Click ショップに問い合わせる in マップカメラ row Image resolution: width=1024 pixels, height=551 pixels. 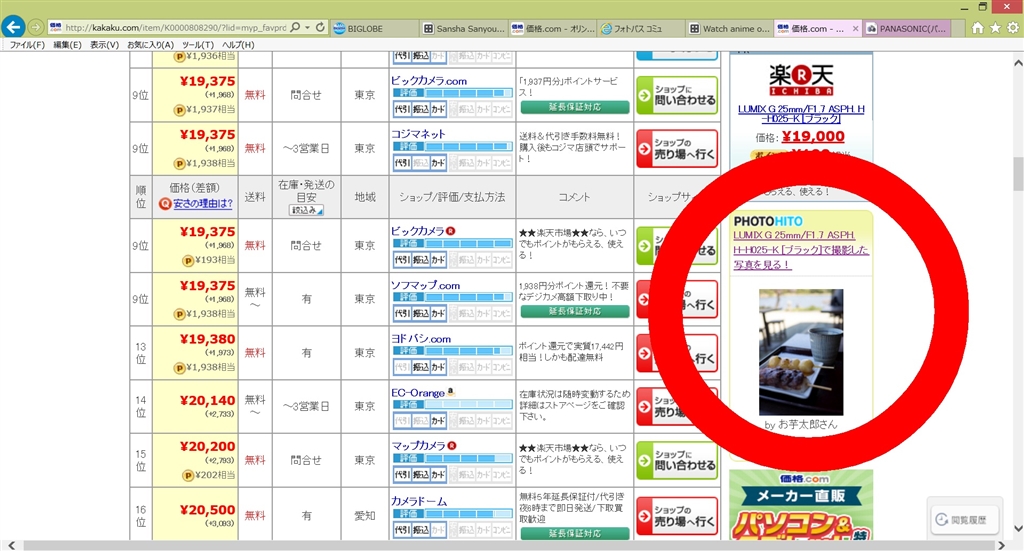678,460
